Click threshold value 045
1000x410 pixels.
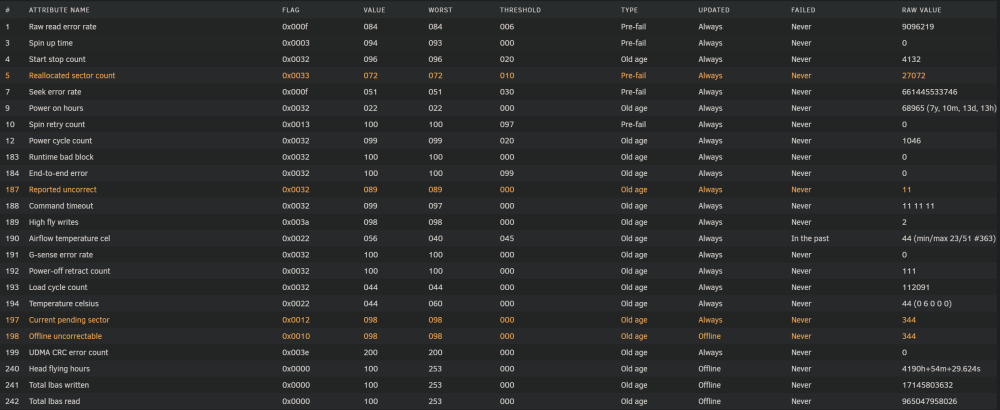(x=507, y=238)
